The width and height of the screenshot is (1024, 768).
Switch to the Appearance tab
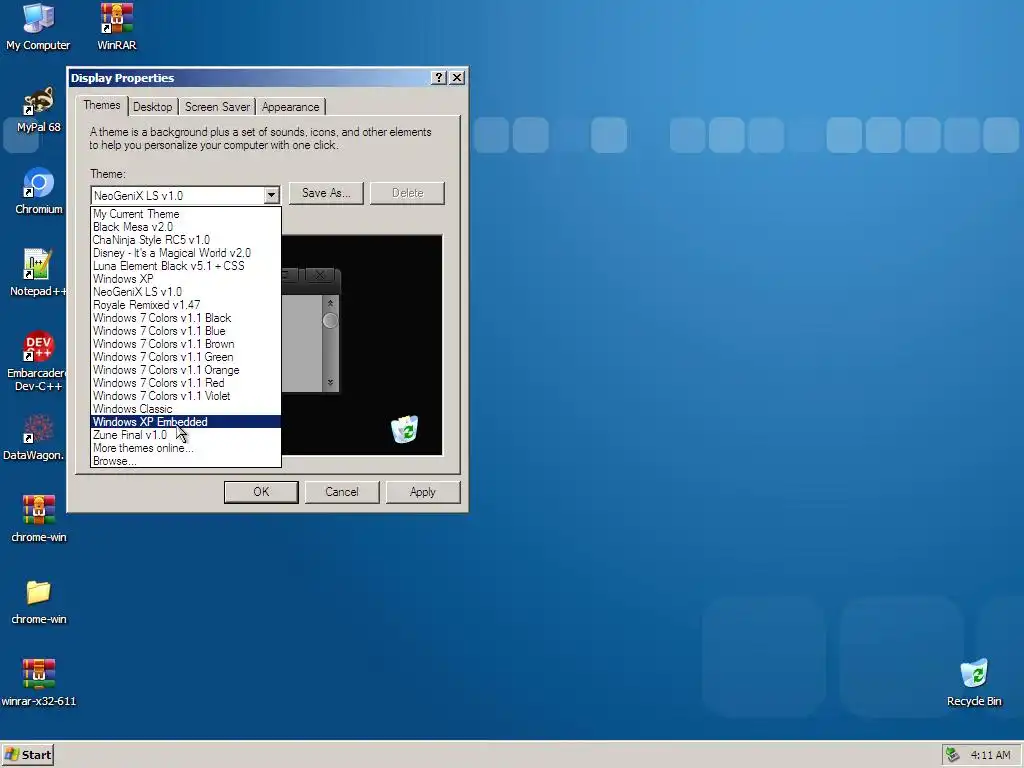click(x=291, y=107)
